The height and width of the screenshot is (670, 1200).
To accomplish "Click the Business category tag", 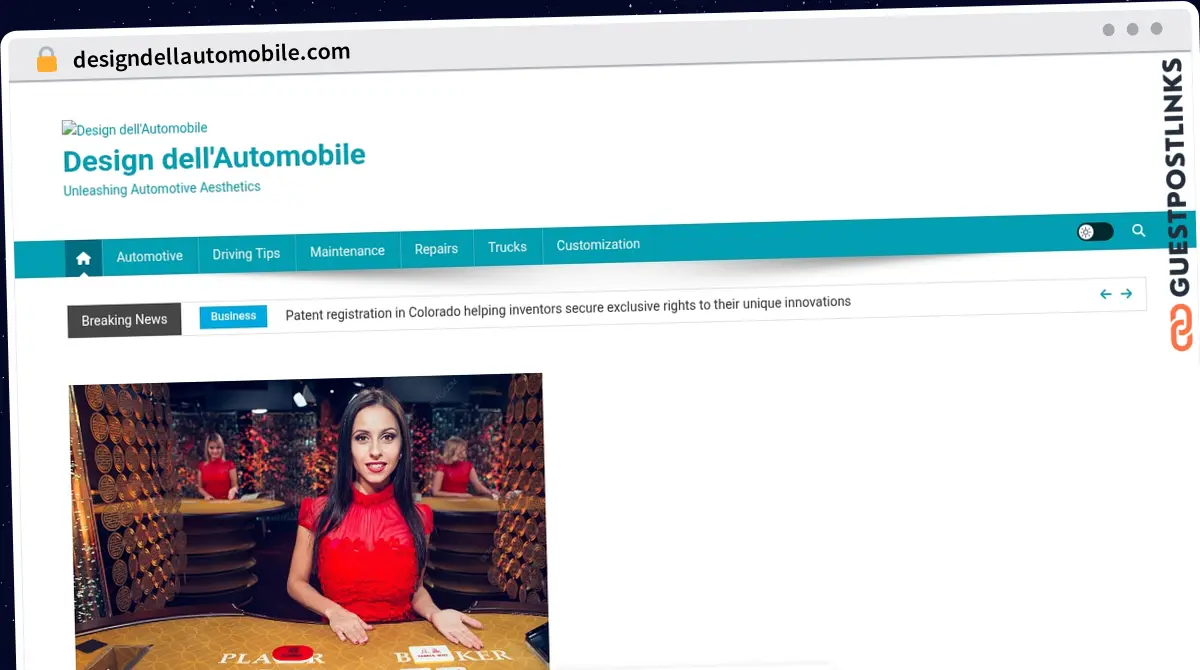I will coord(233,316).
